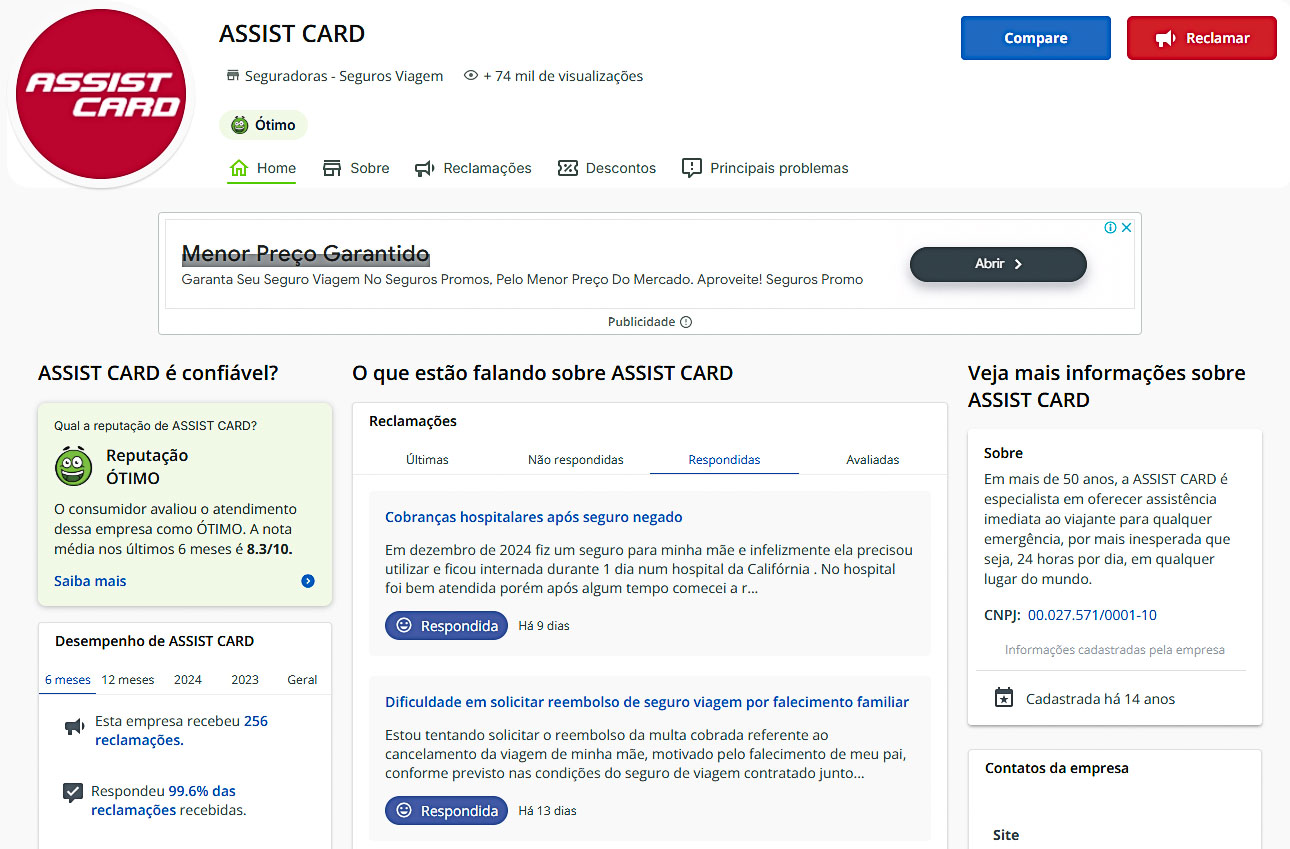
Task: Click the ad info icon
Action: (1110, 228)
